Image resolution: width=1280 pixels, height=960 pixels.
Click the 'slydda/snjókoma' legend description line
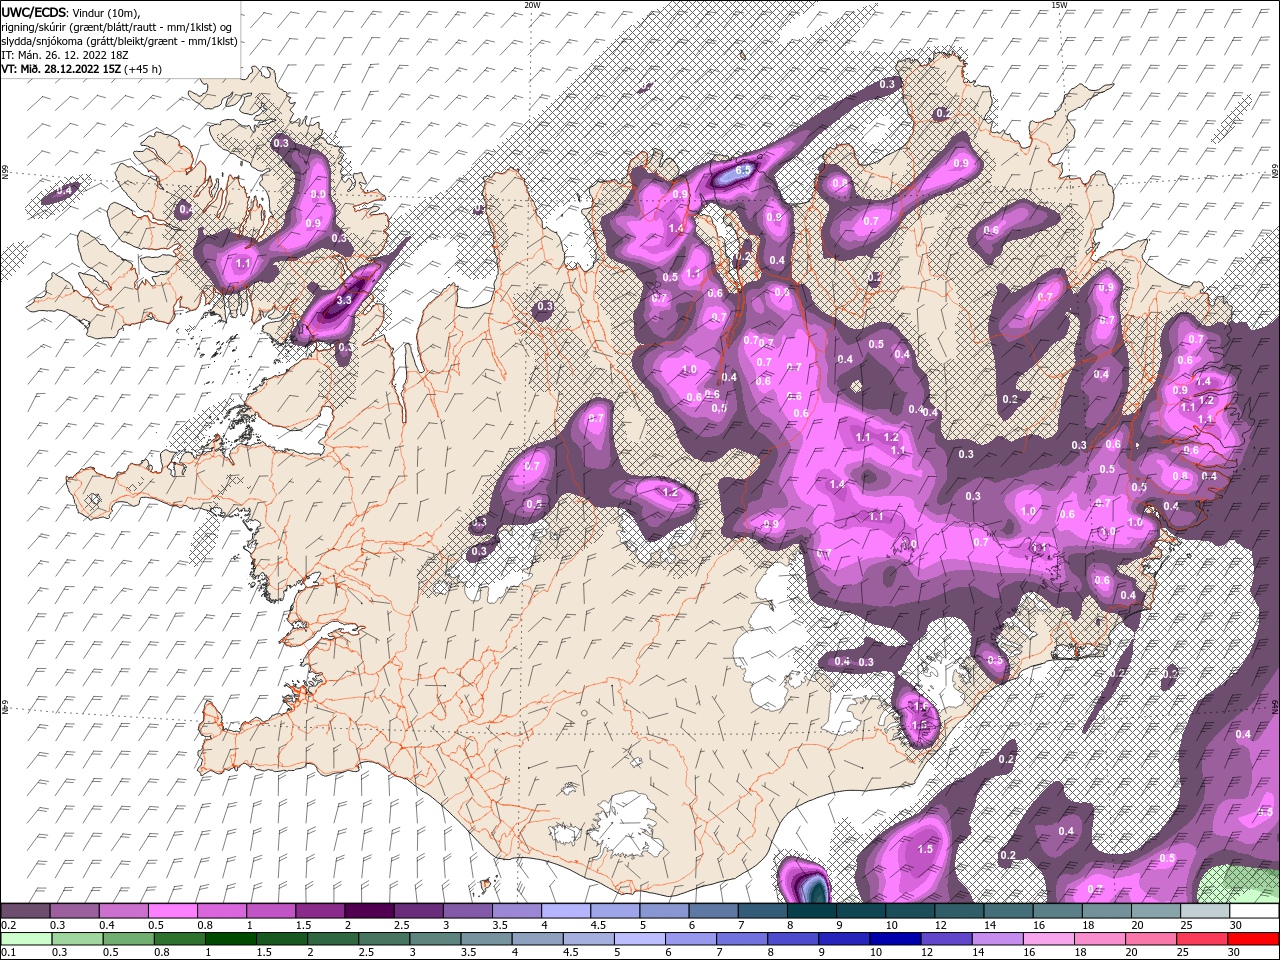tap(119, 41)
